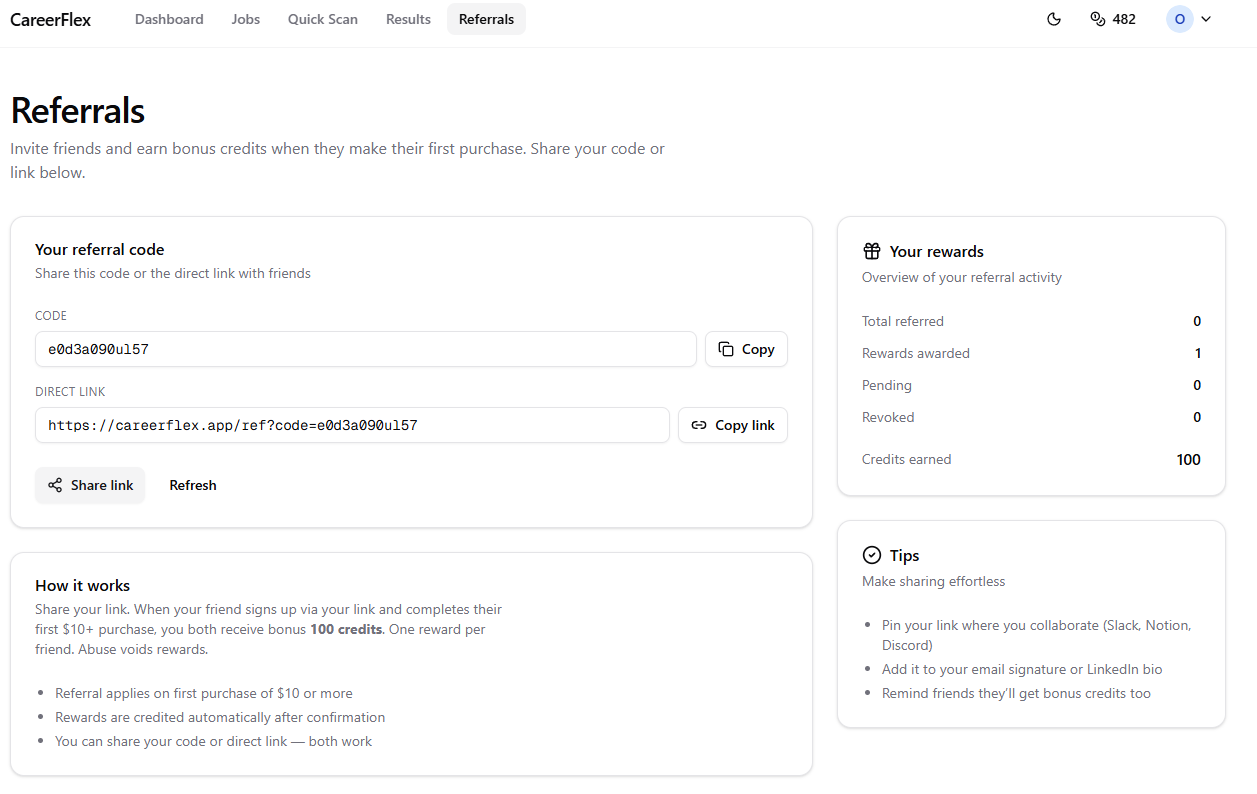Click the gift icon beside Your rewards
Screen dimensions: 1257x794
872,251
